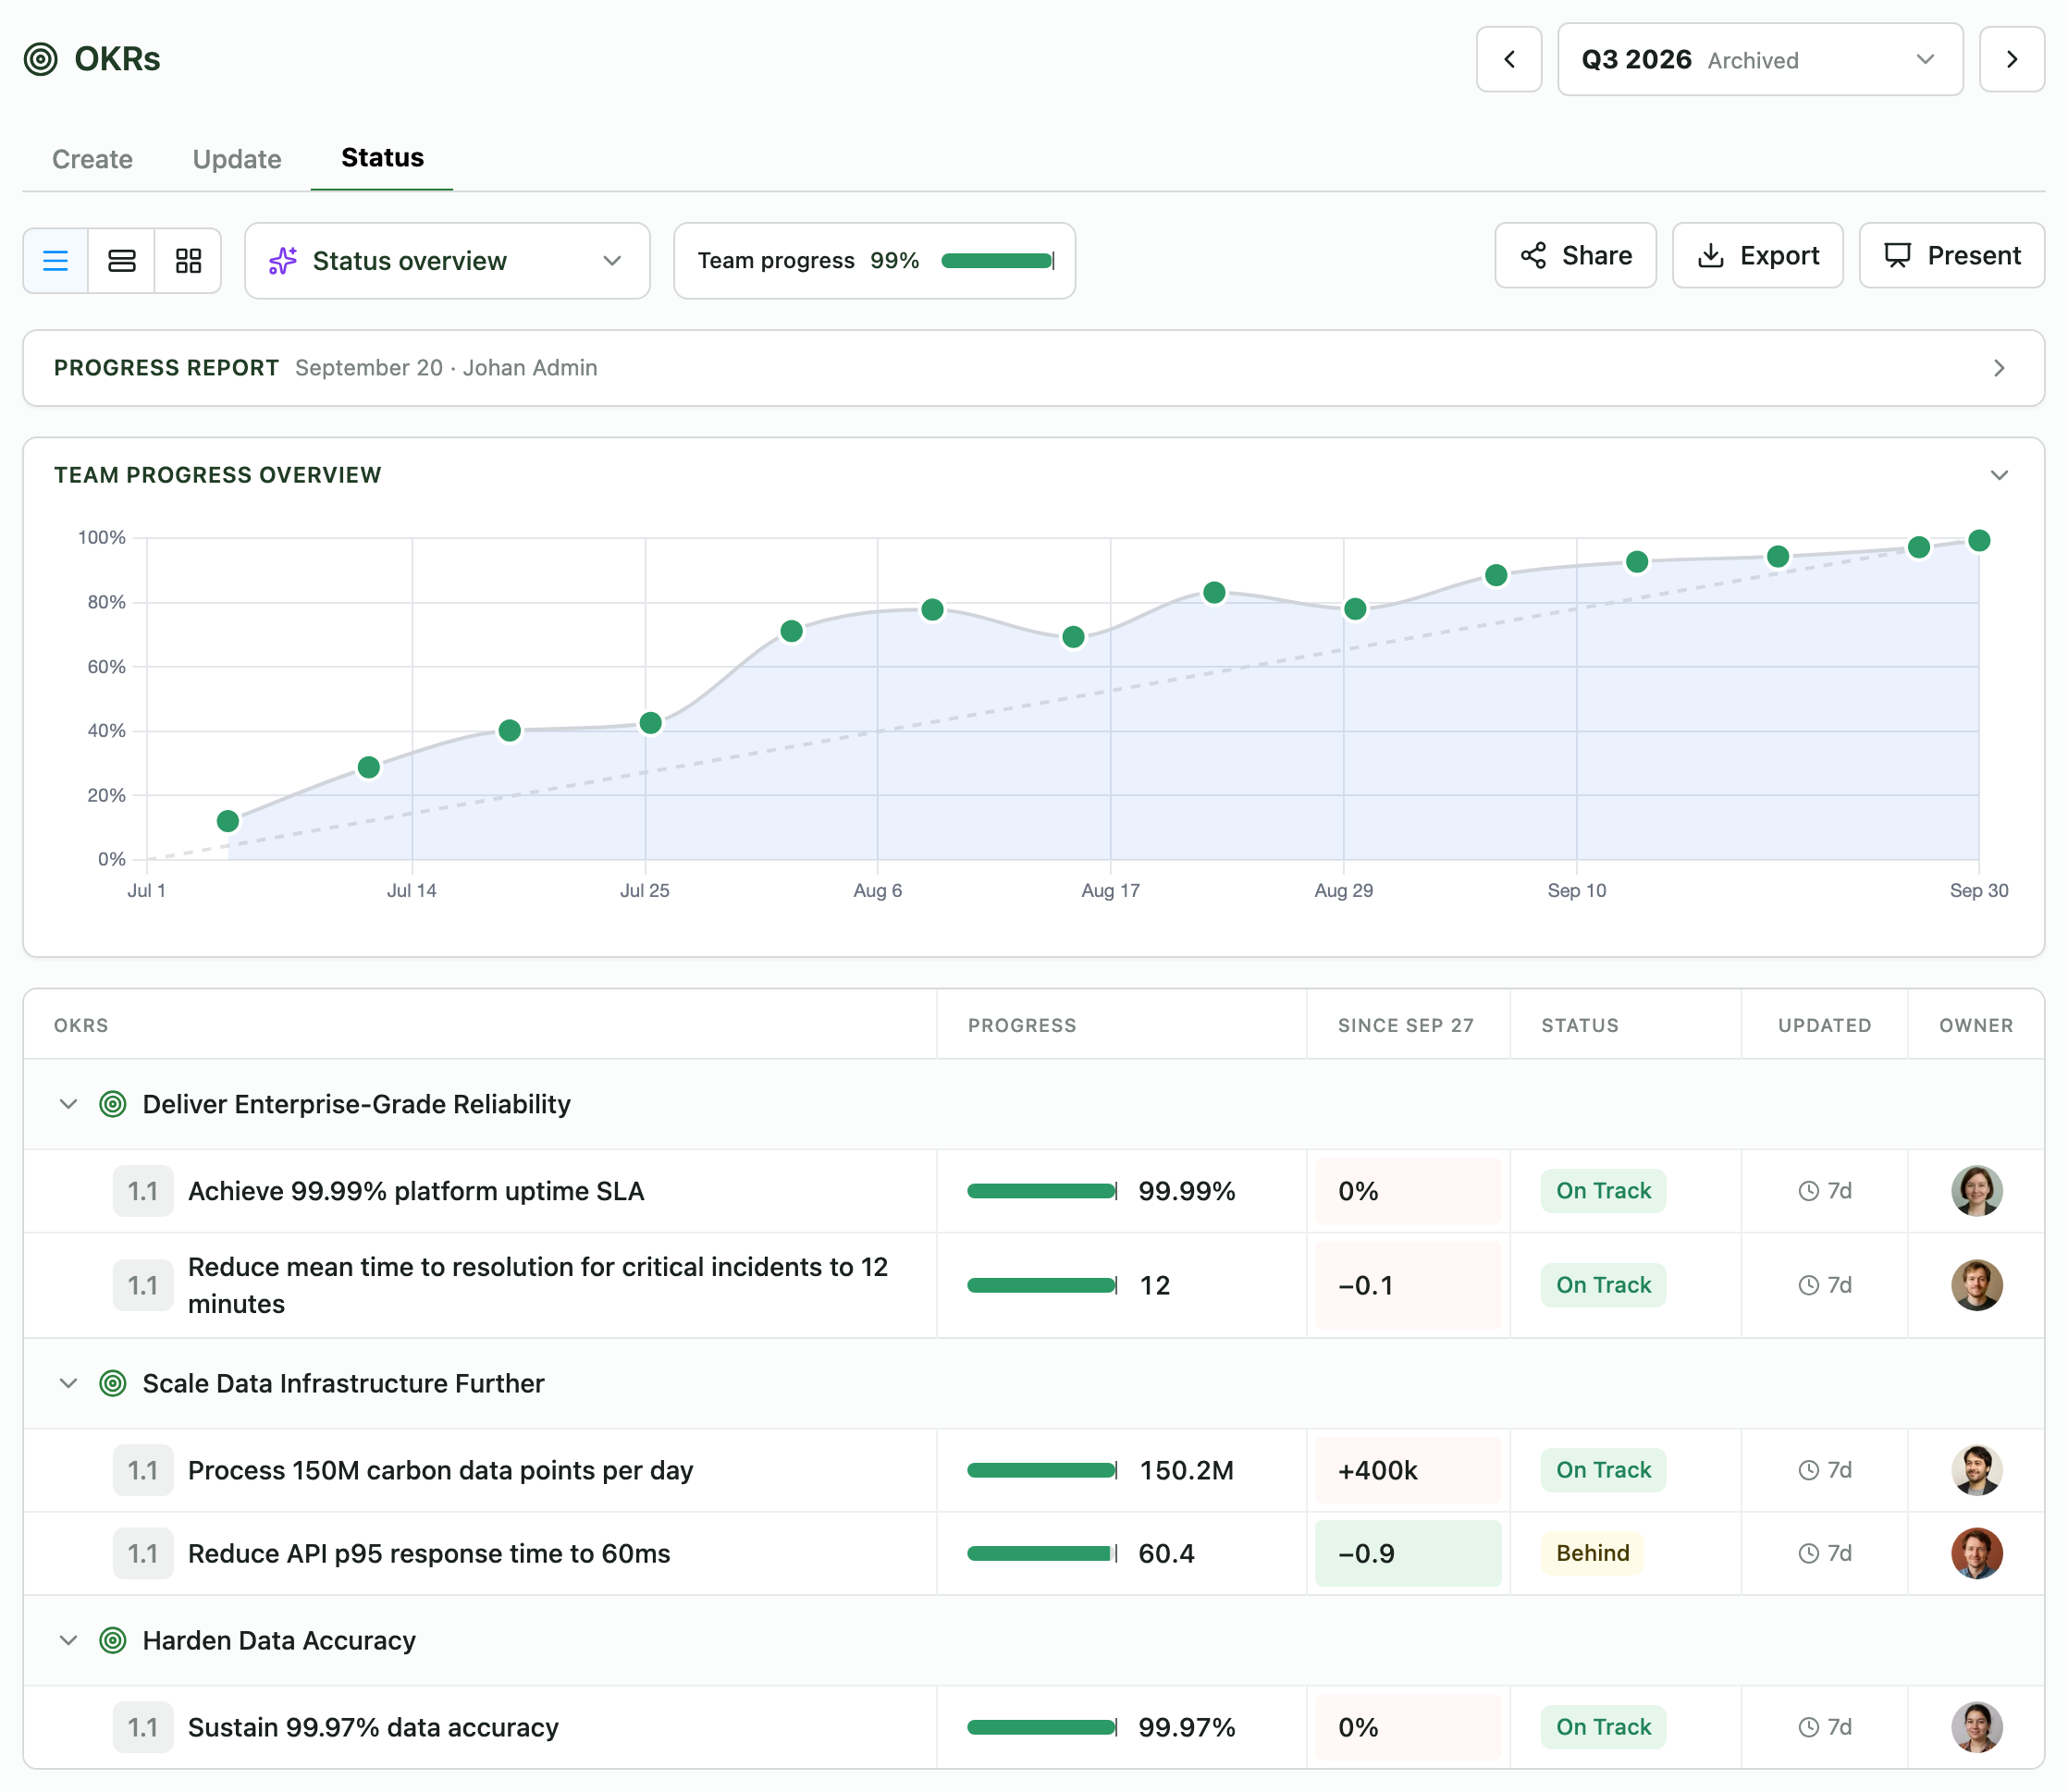Click owner avatar for carbon data points row
This screenshot has width=2068, height=1792.
(1976, 1470)
